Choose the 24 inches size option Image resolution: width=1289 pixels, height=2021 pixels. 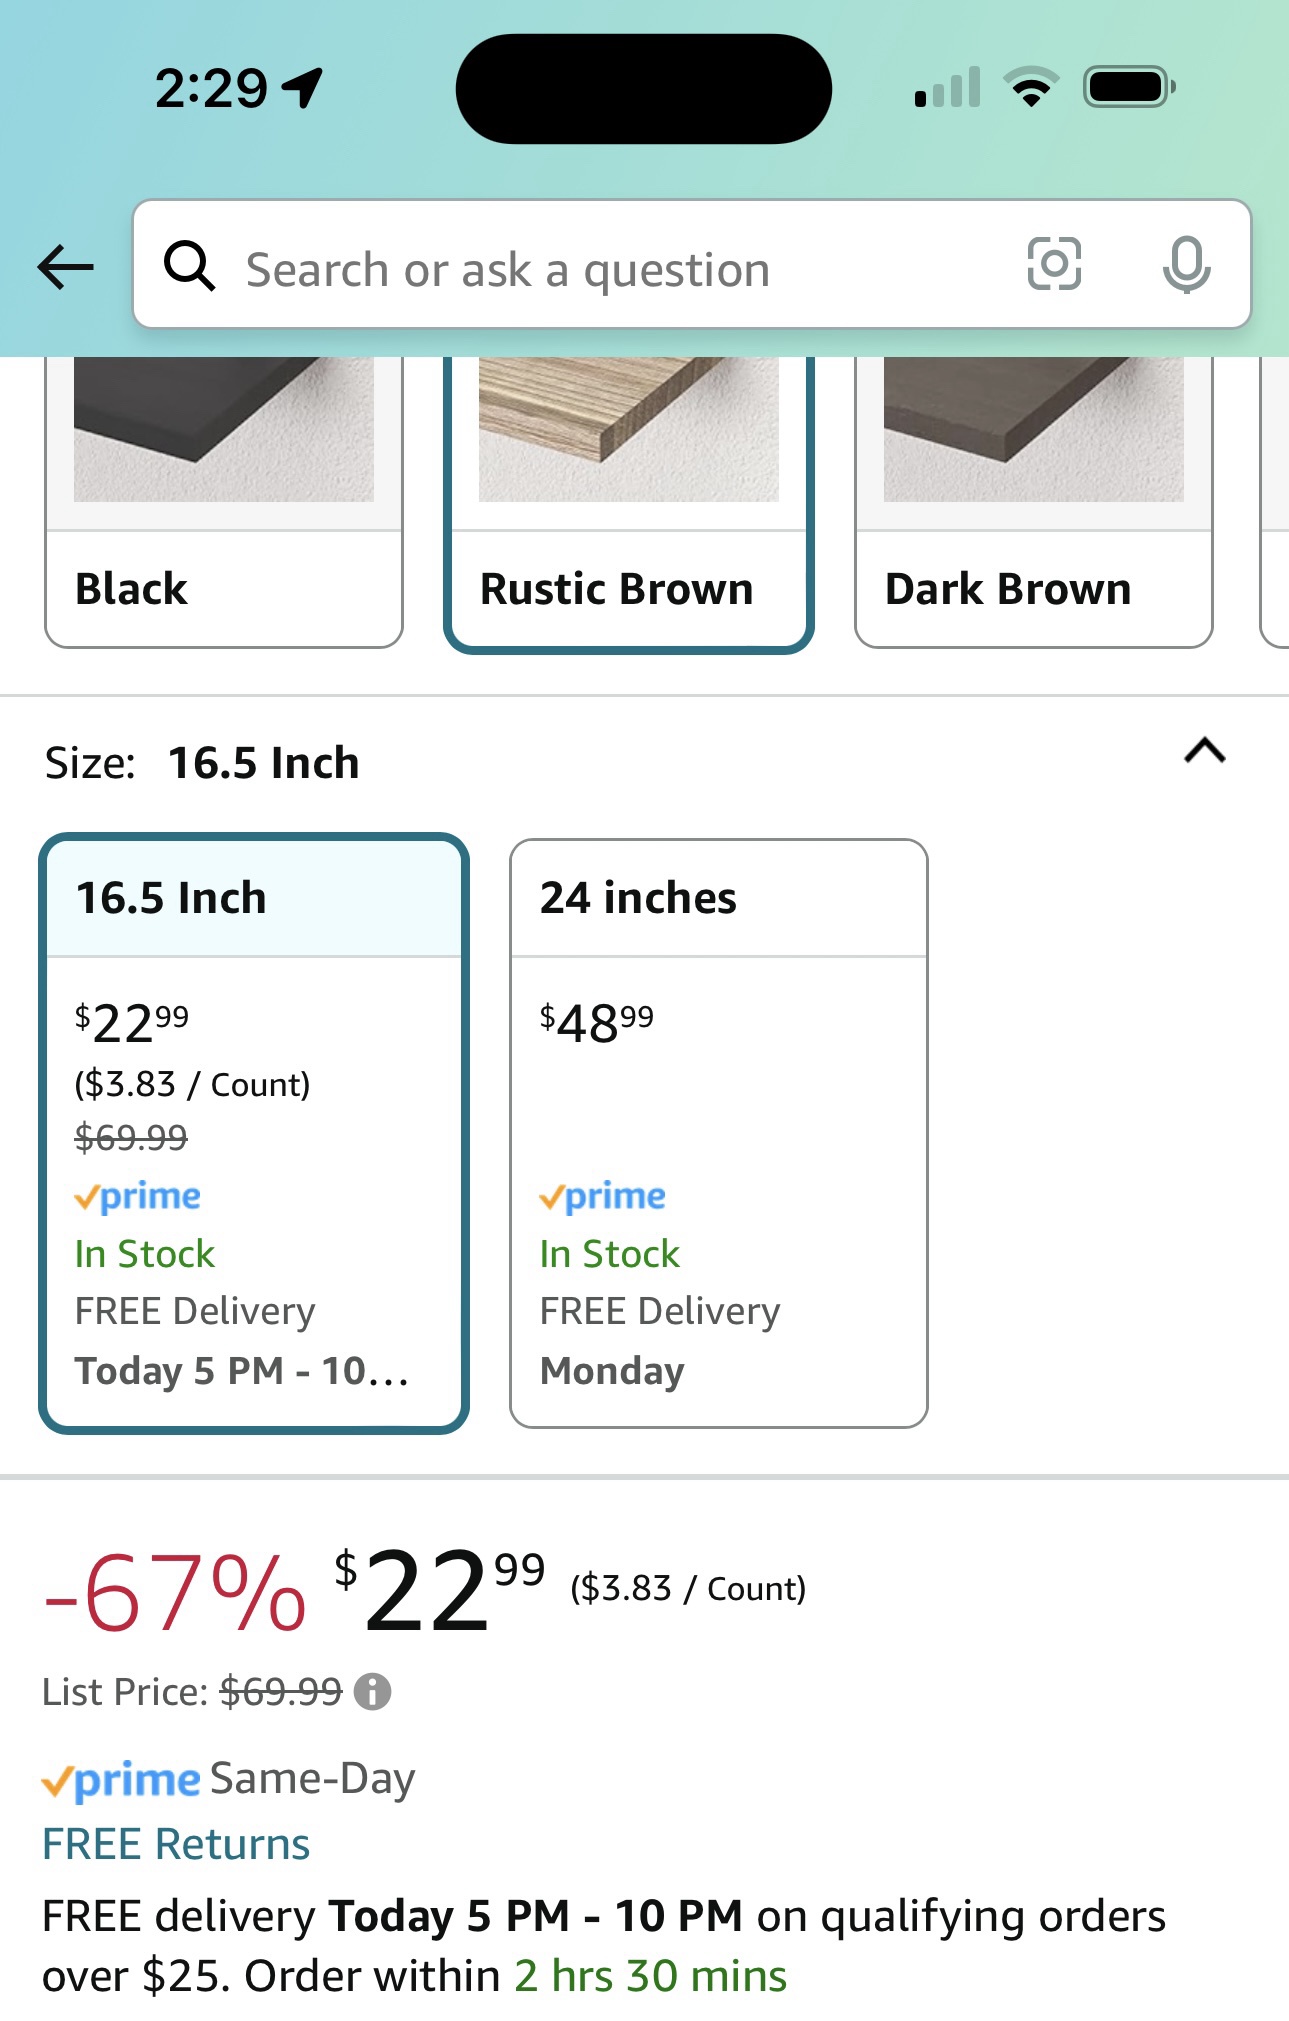[719, 1133]
